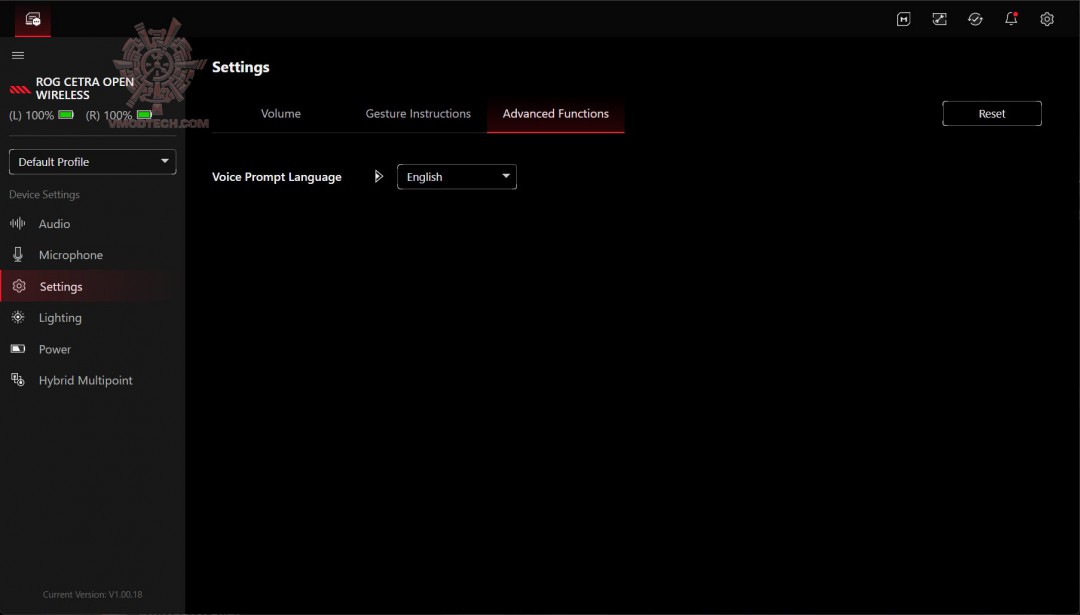The height and width of the screenshot is (615, 1080).
Task: Select Settings in the sidebar
Action: (92, 286)
